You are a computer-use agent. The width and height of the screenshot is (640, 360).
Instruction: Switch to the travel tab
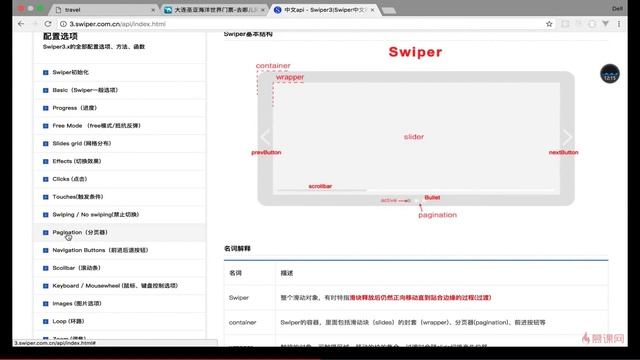point(104,9)
